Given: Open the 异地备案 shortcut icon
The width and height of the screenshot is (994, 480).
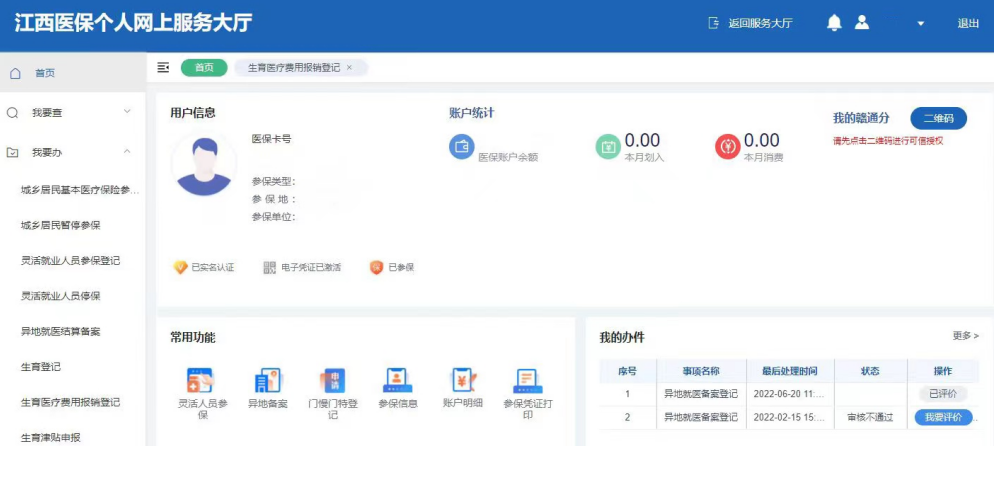Looking at the screenshot, I should click(x=267, y=380).
